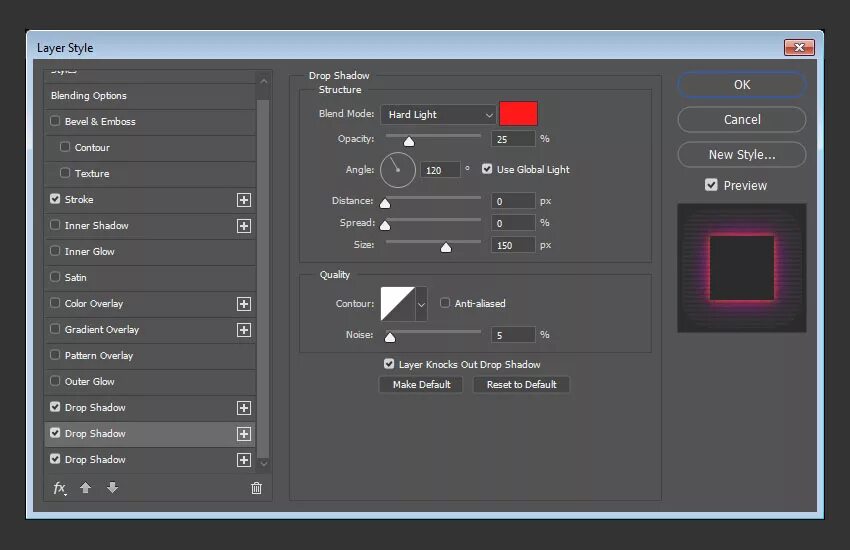Image resolution: width=850 pixels, height=550 pixels.
Task: Select the last Drop Shadow row
Action: point(150,460)
